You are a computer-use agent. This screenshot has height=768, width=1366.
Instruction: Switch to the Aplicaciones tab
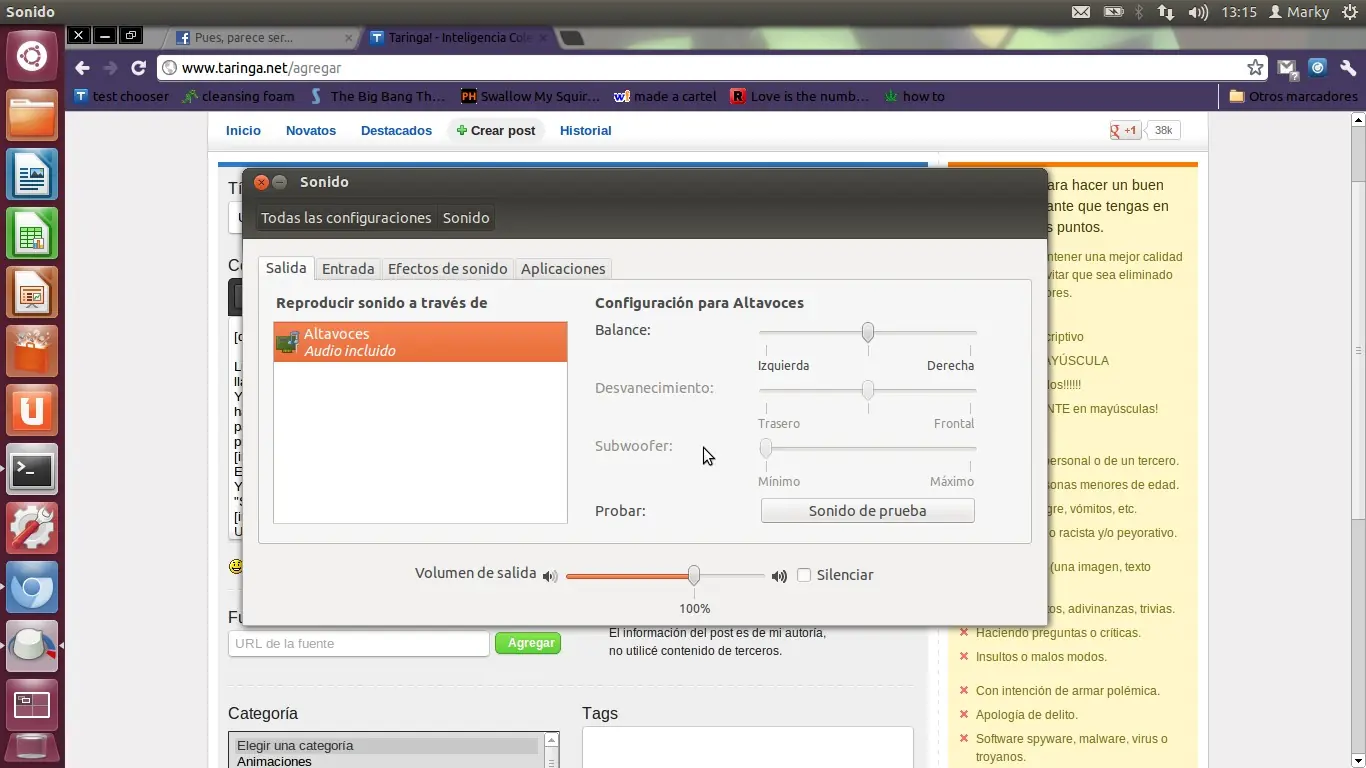[563, 269]
